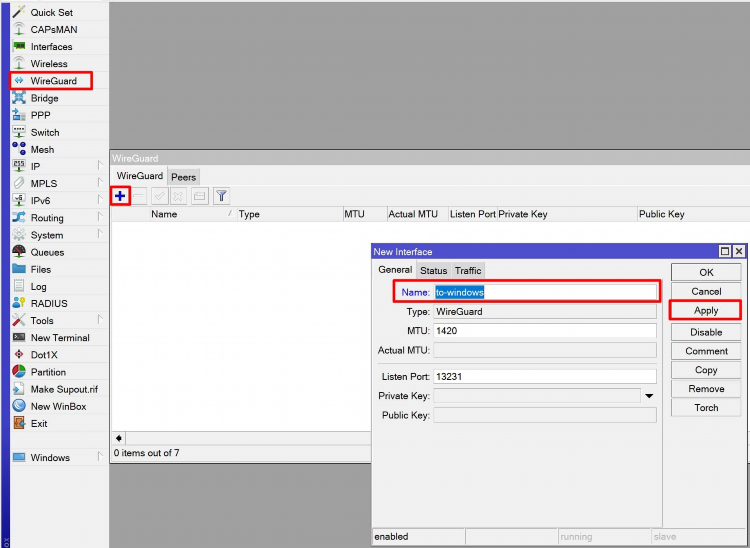Click the Comment button in dialog
Viewport: 750px width, 548px height.
[x=706, y=351]
